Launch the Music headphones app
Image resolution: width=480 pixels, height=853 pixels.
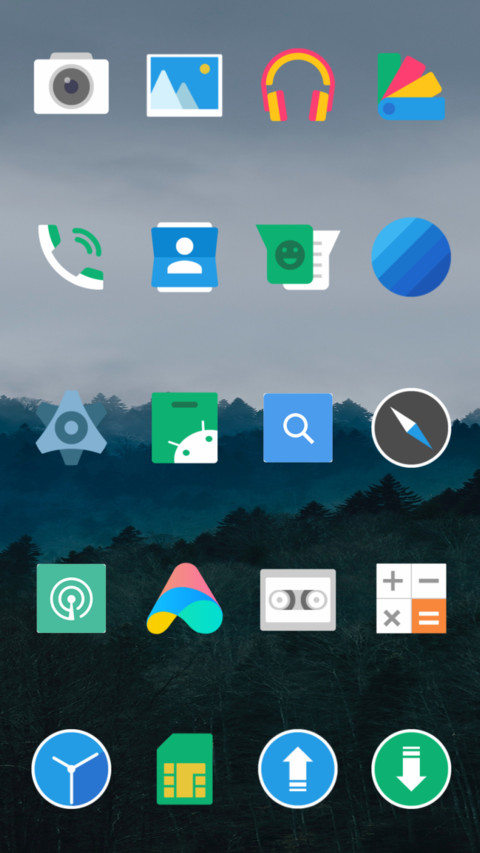point(298,85)
